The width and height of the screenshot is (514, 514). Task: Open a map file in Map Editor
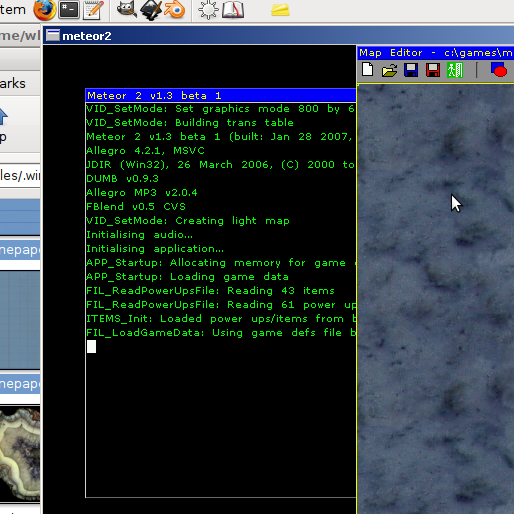[x=389, y=70]
